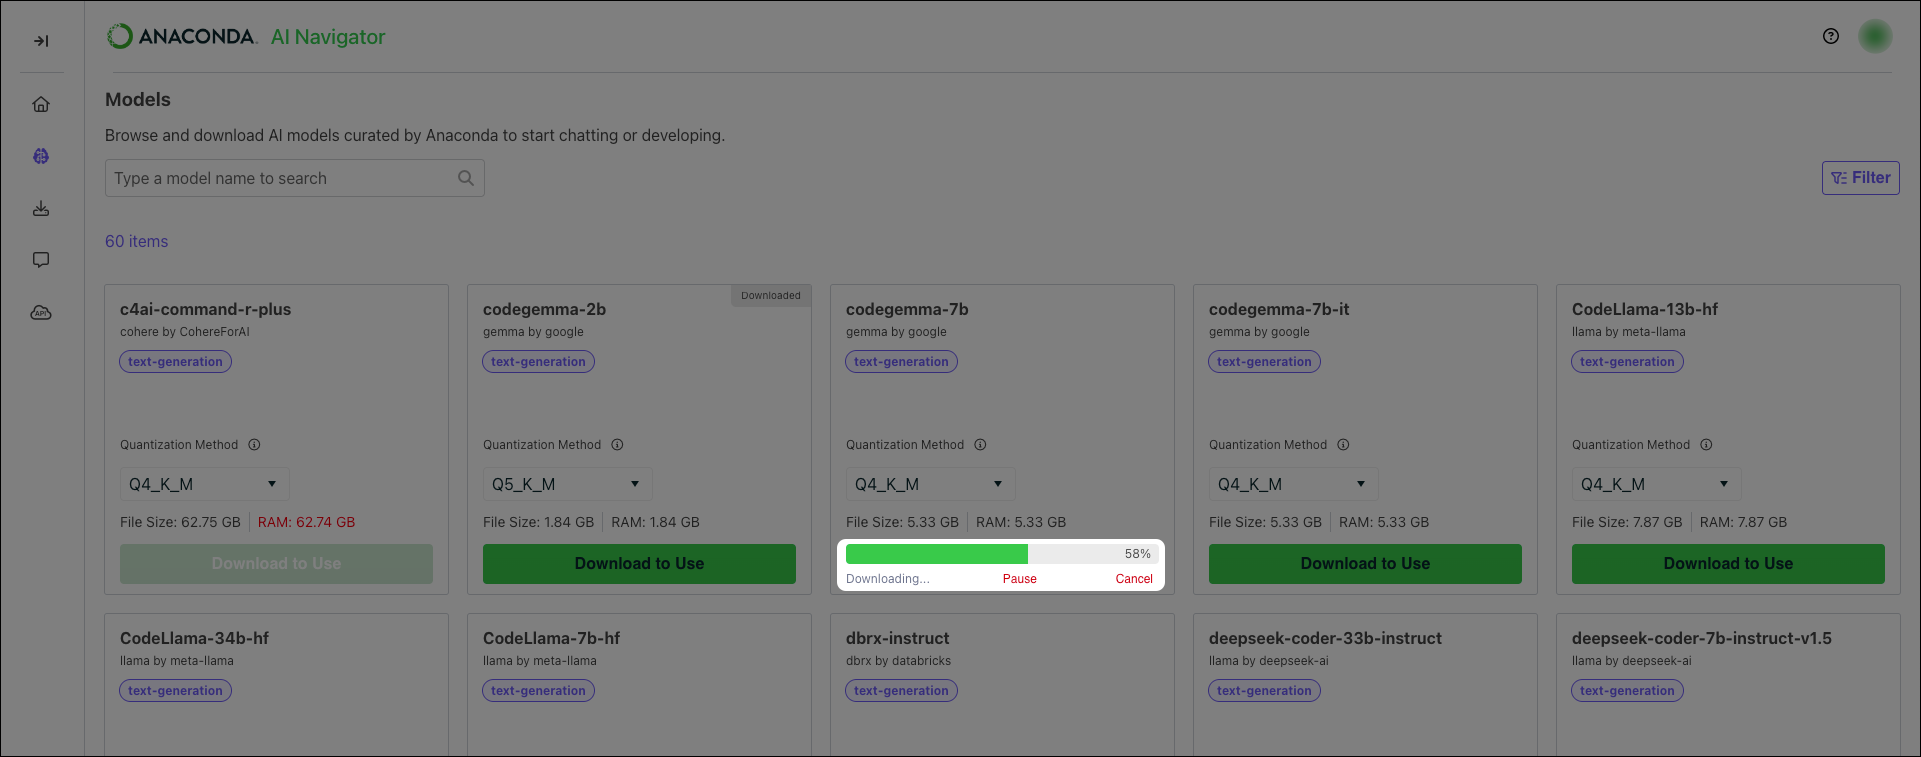
Task: Click the search magnifier icon
Action: (466, 178)
